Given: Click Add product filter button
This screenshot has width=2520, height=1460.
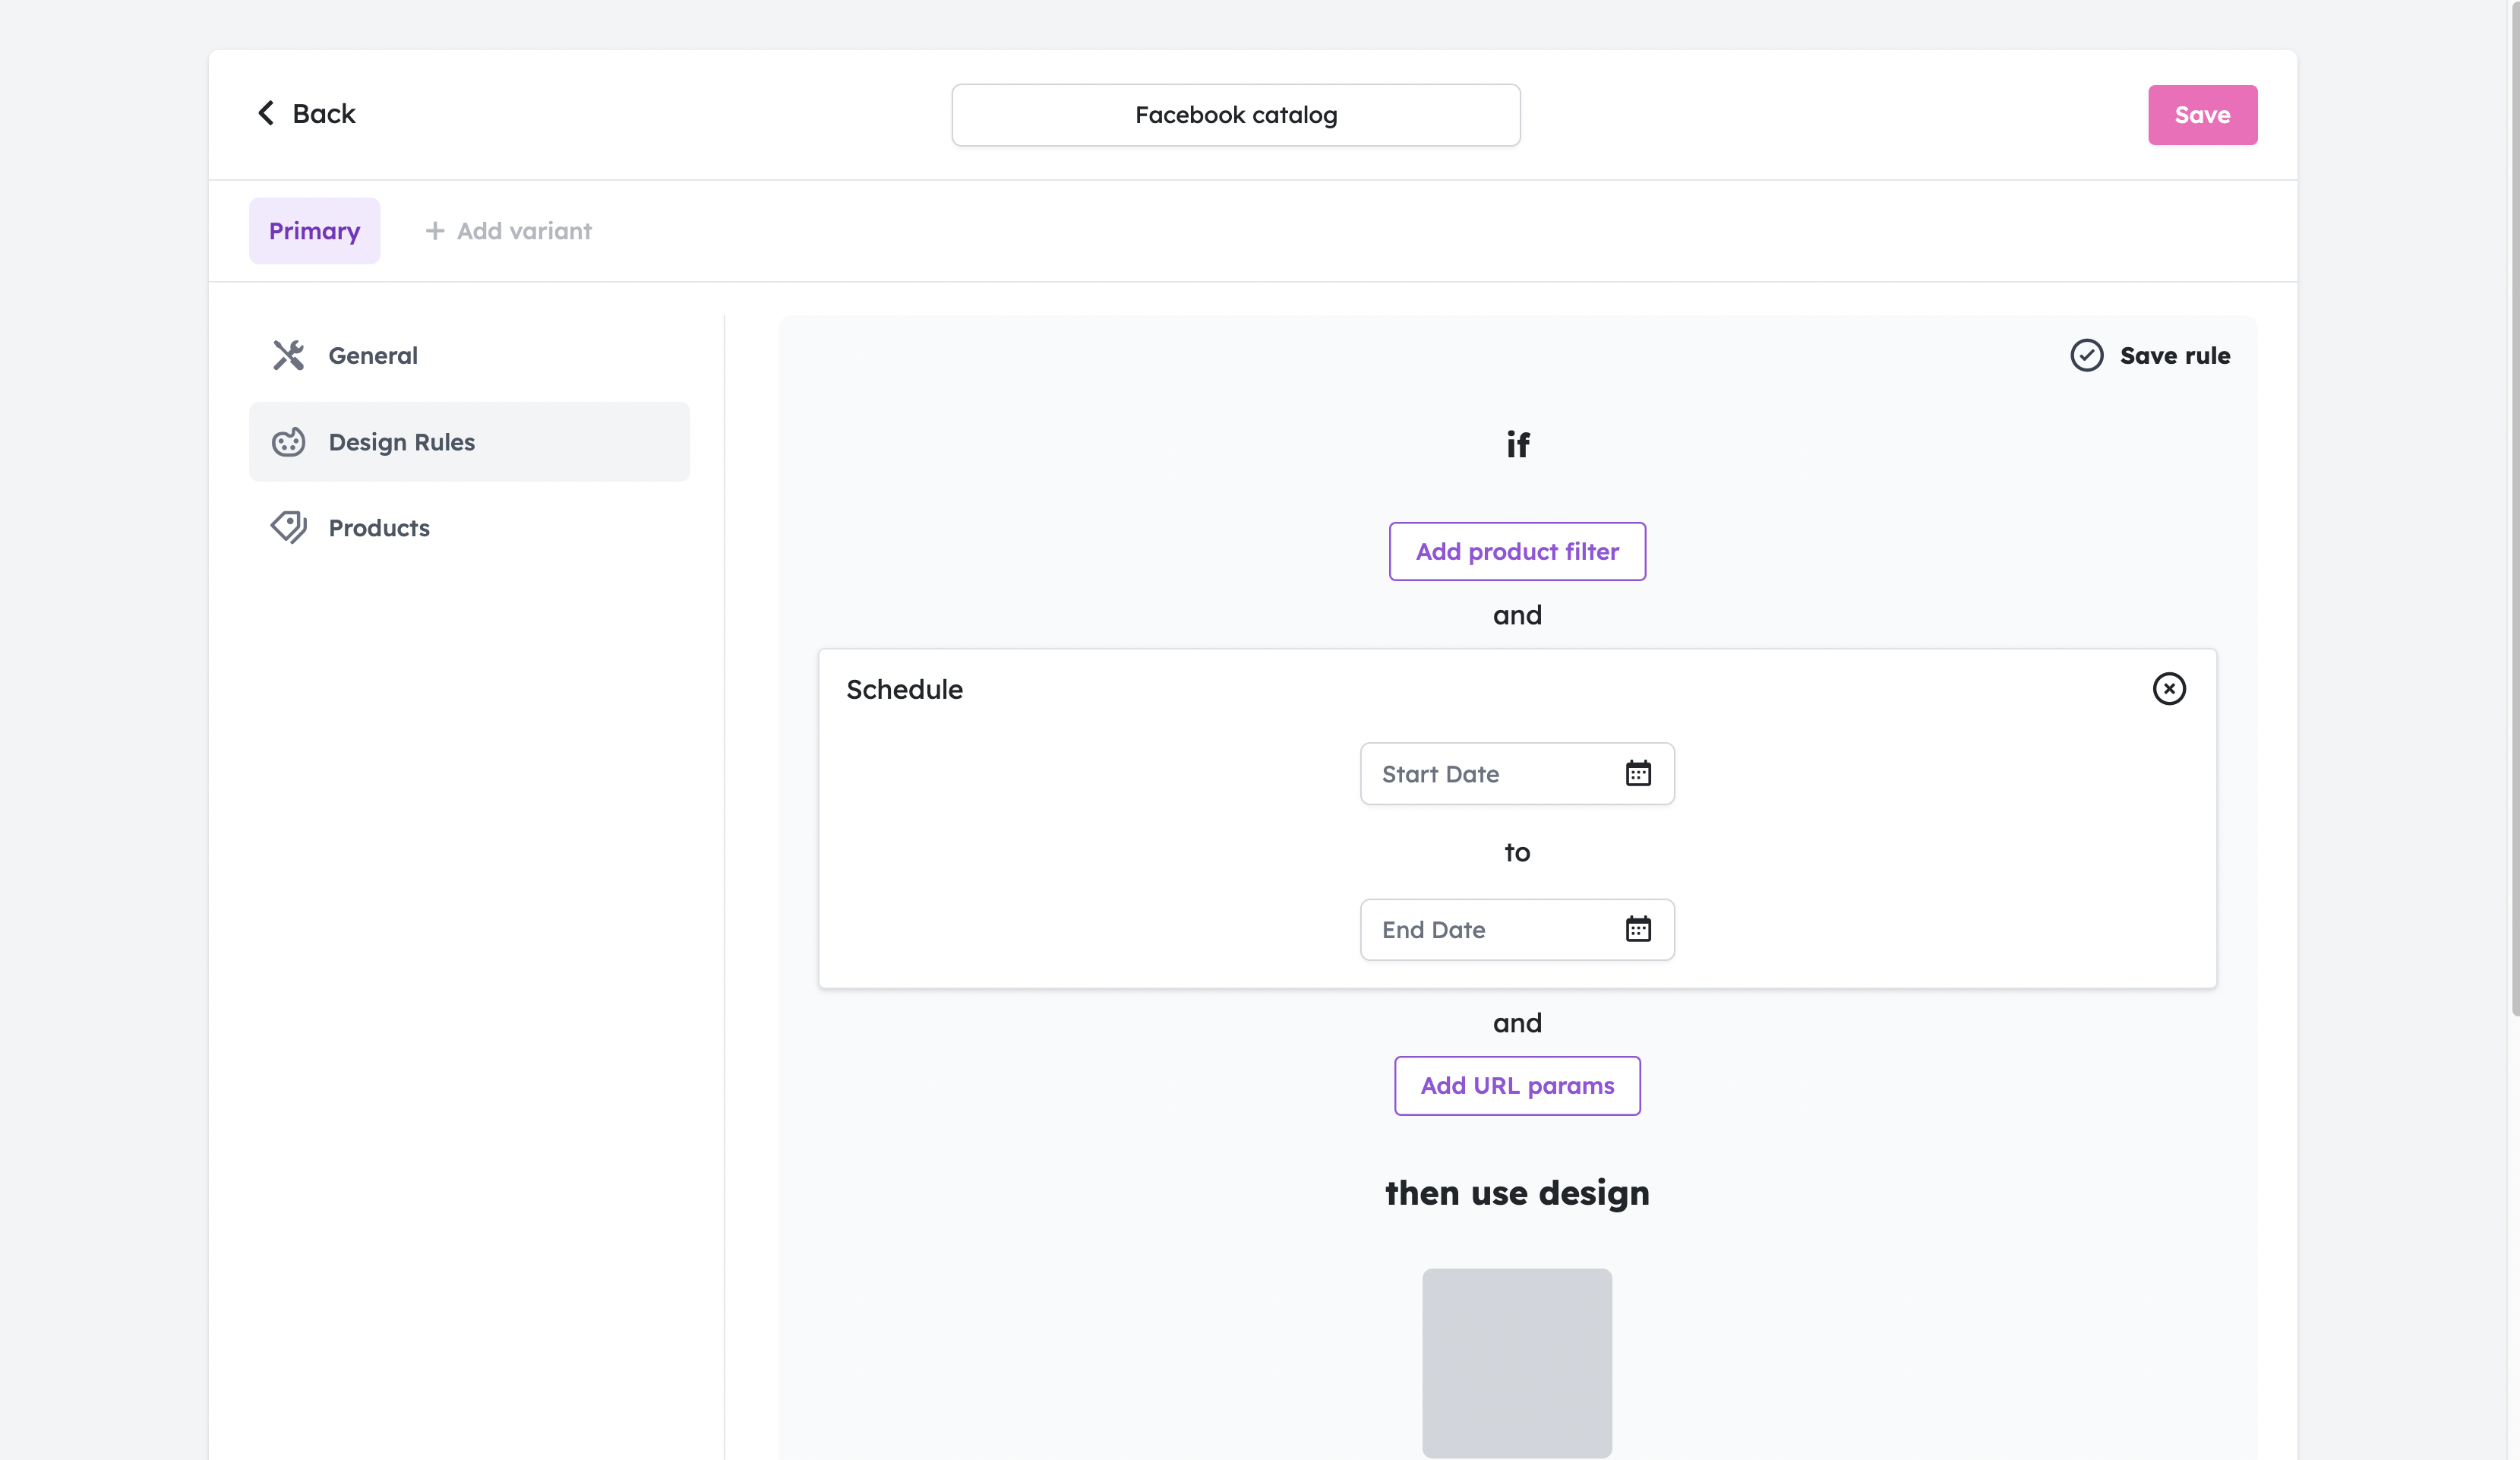Looking at the screenshot, I should tap(1517, 551).
